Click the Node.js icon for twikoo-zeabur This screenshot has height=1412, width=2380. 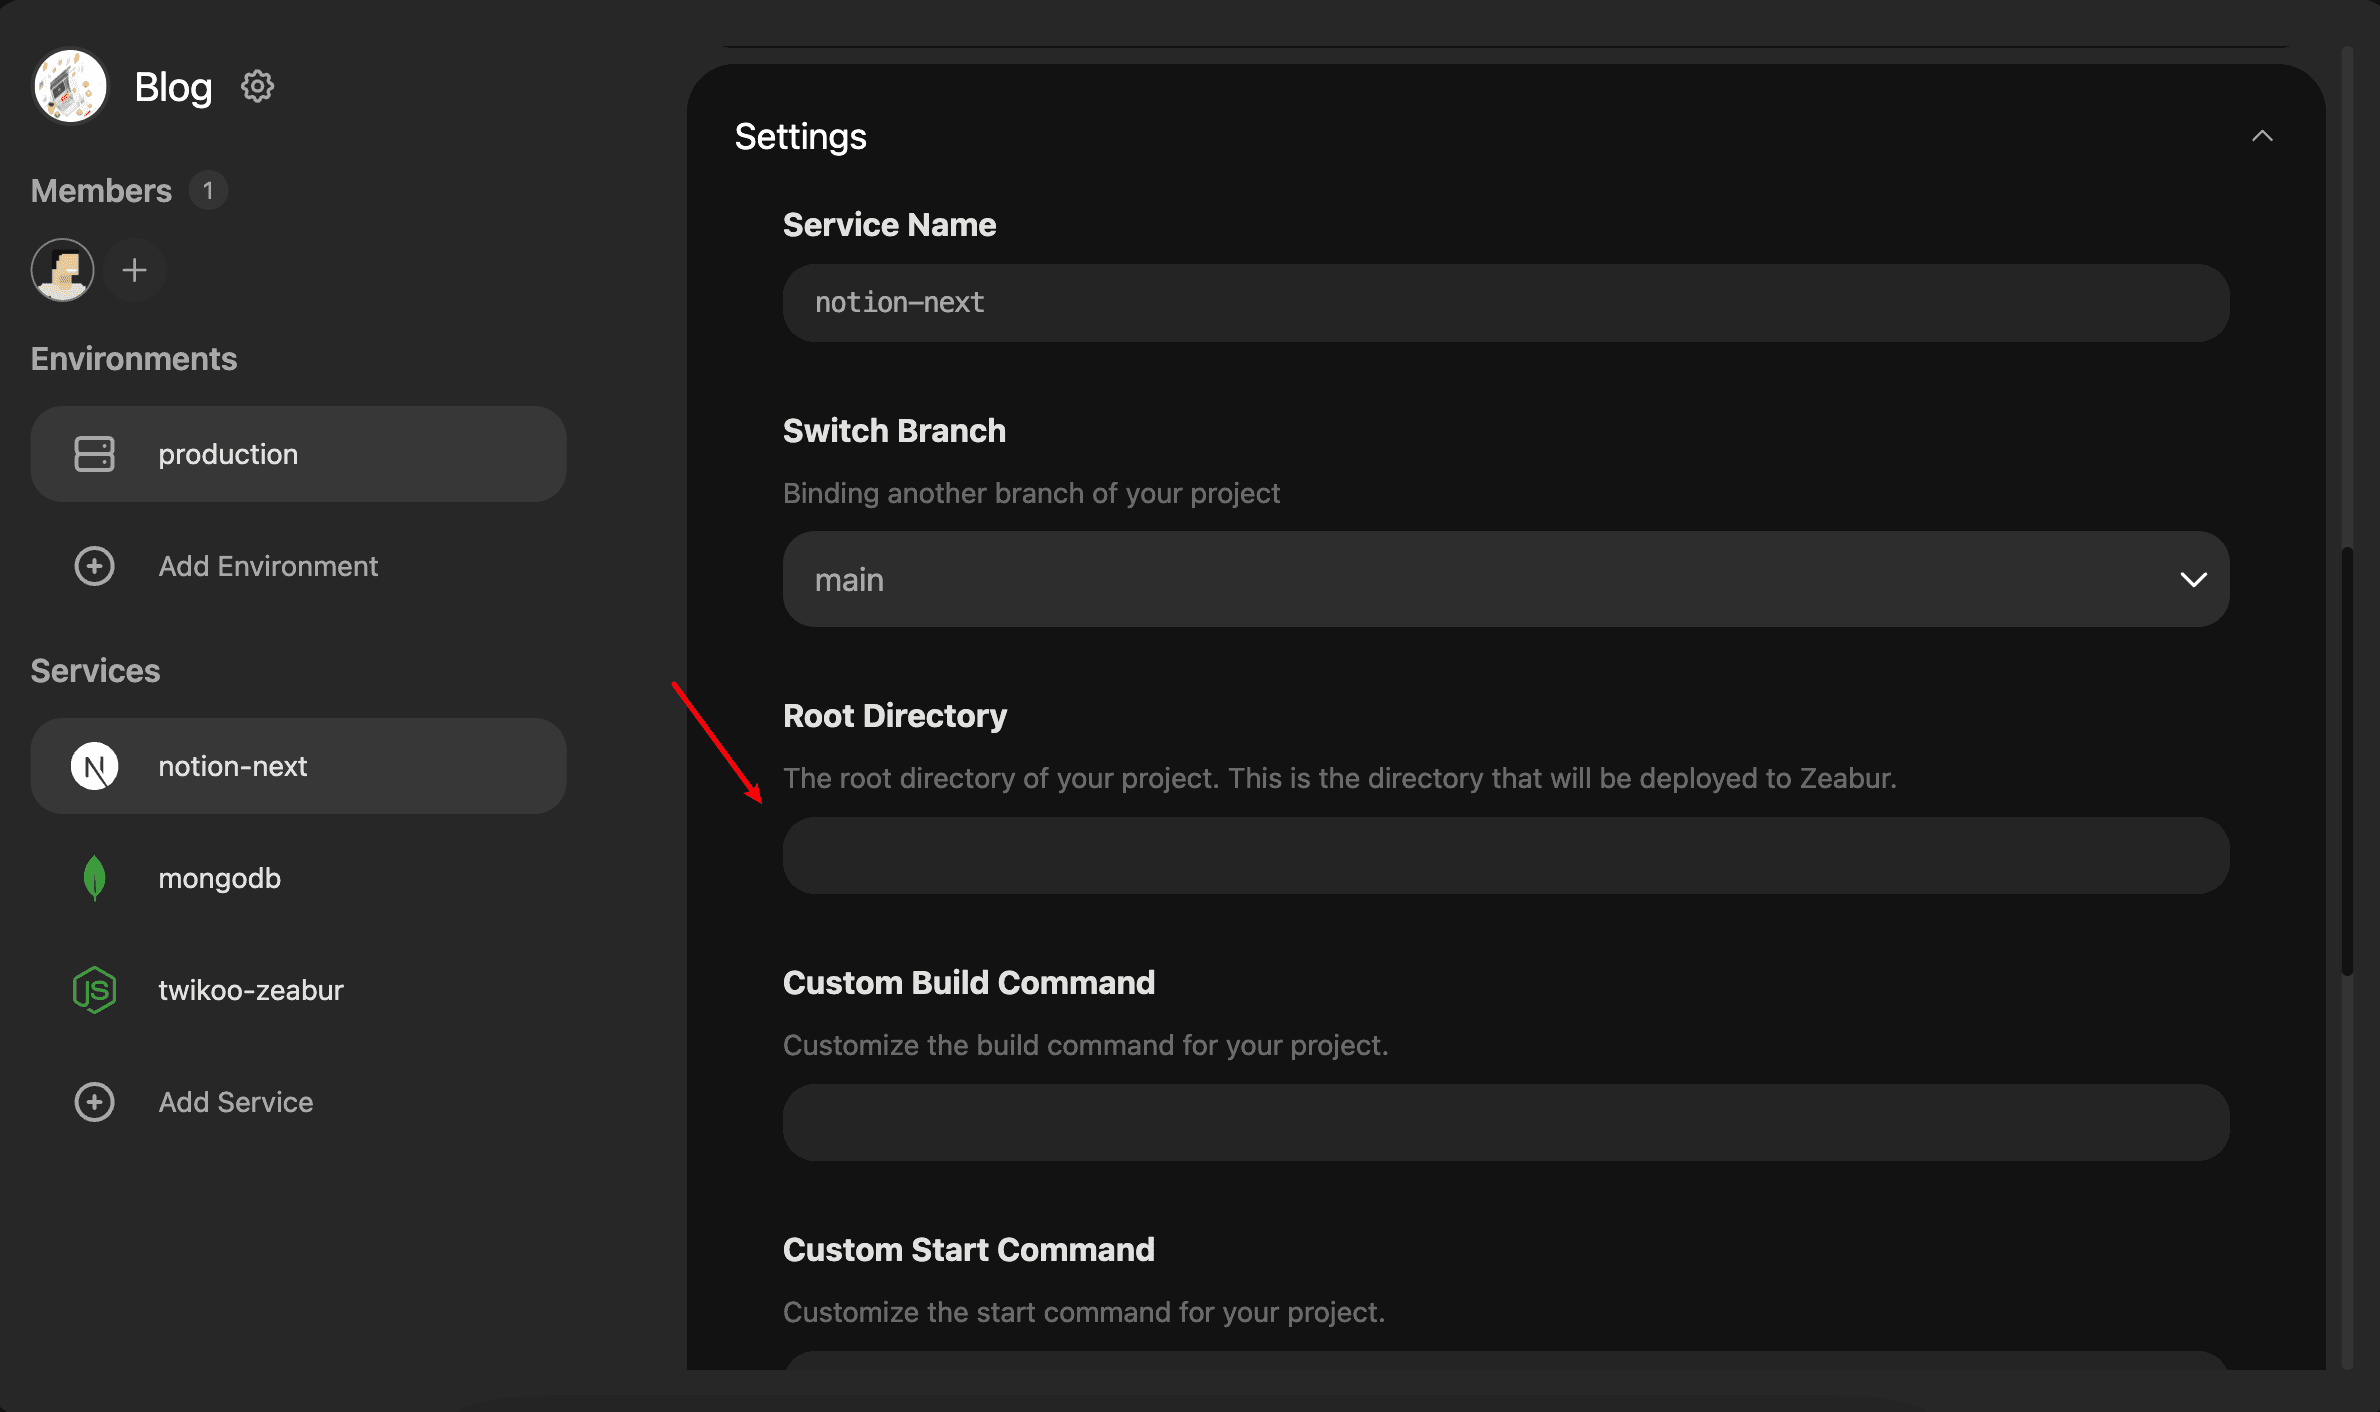point(95,990)
